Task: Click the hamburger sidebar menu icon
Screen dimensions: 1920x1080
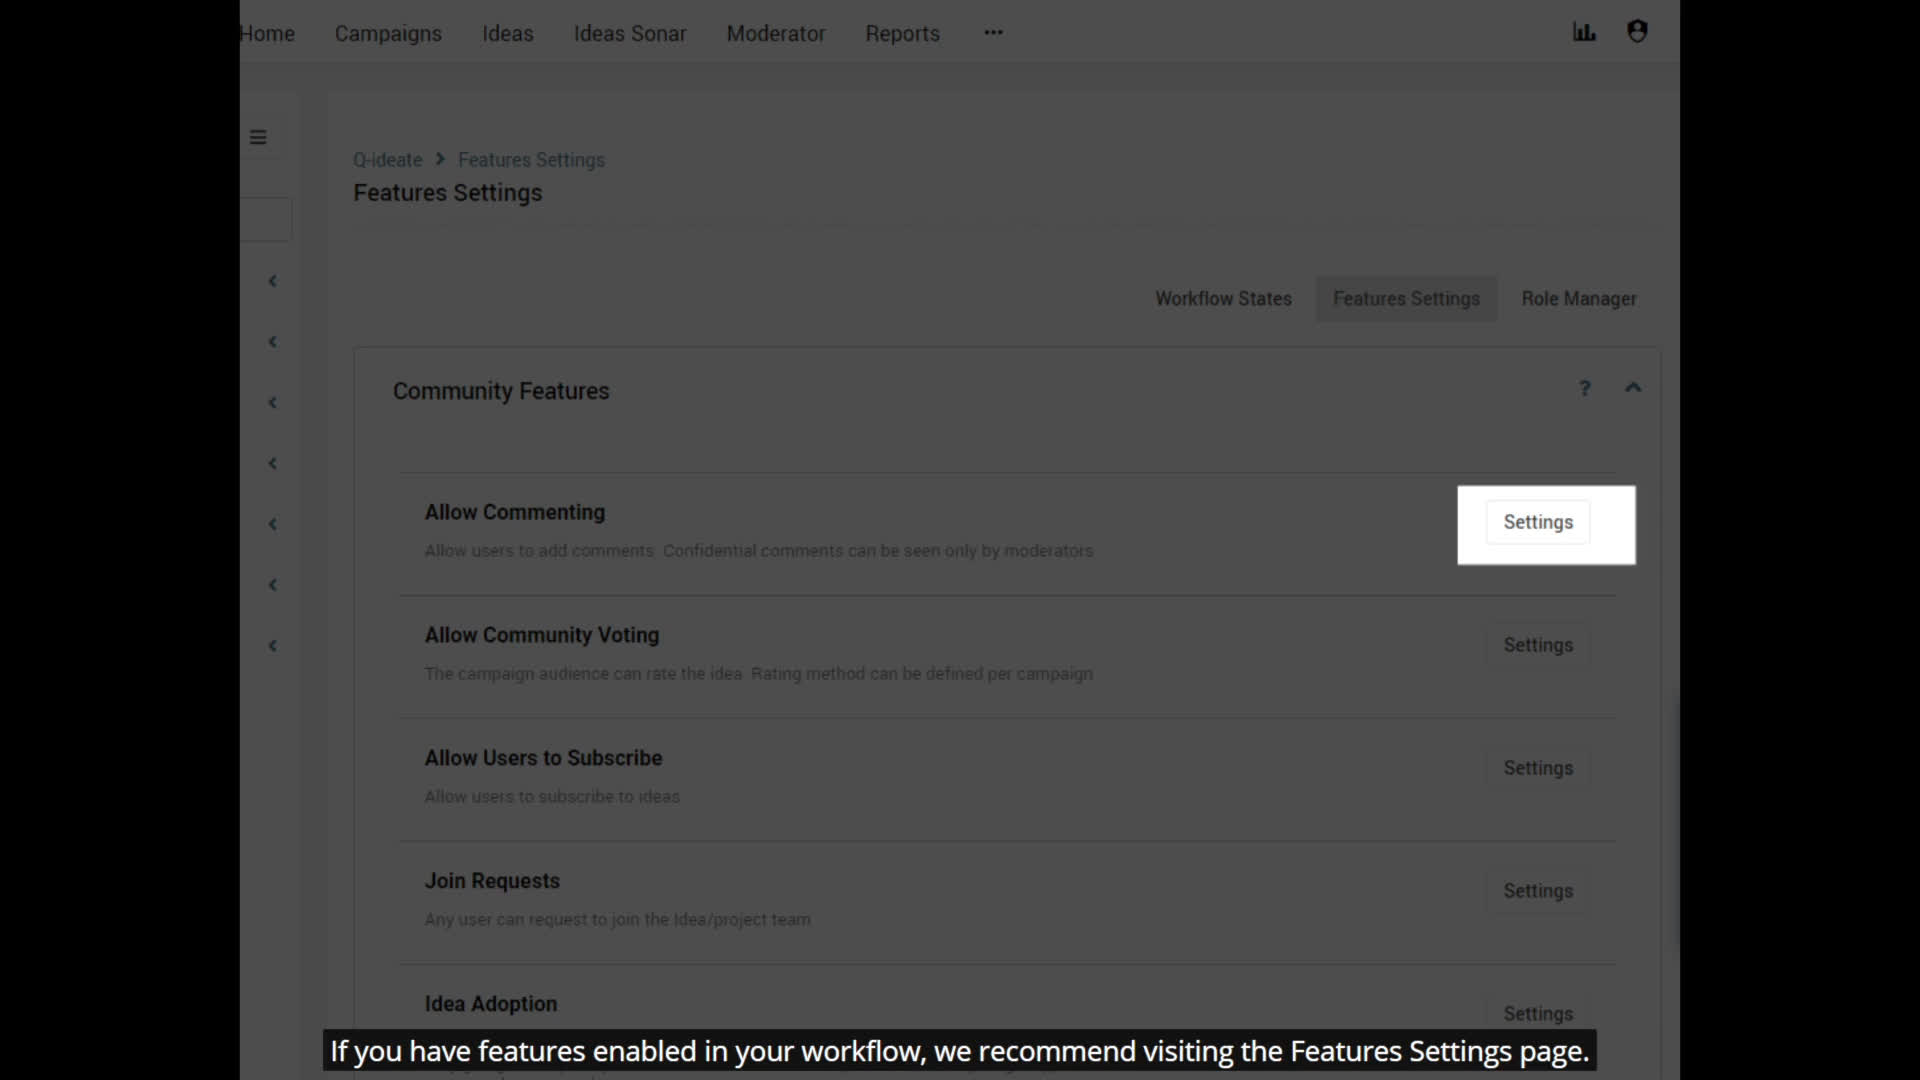Action: 258,137
